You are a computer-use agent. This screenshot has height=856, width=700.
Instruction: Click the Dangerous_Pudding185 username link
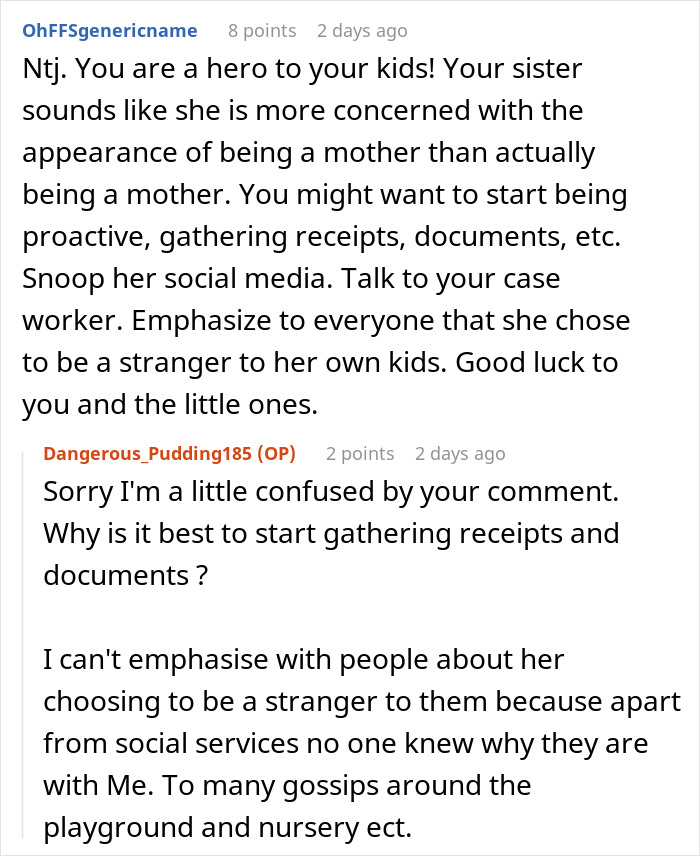[x=148, y=453]
